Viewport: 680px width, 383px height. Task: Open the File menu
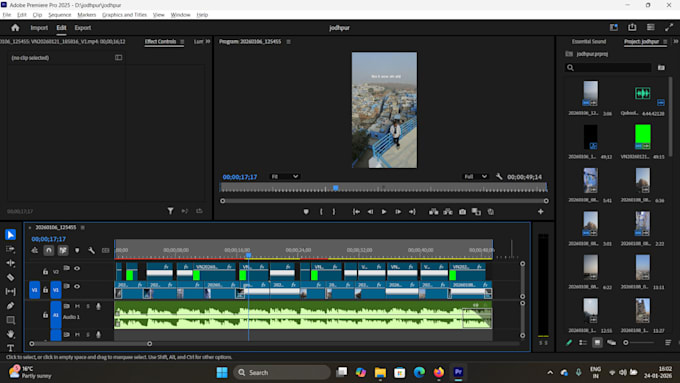pyautogui.click(x=7, y=15)
